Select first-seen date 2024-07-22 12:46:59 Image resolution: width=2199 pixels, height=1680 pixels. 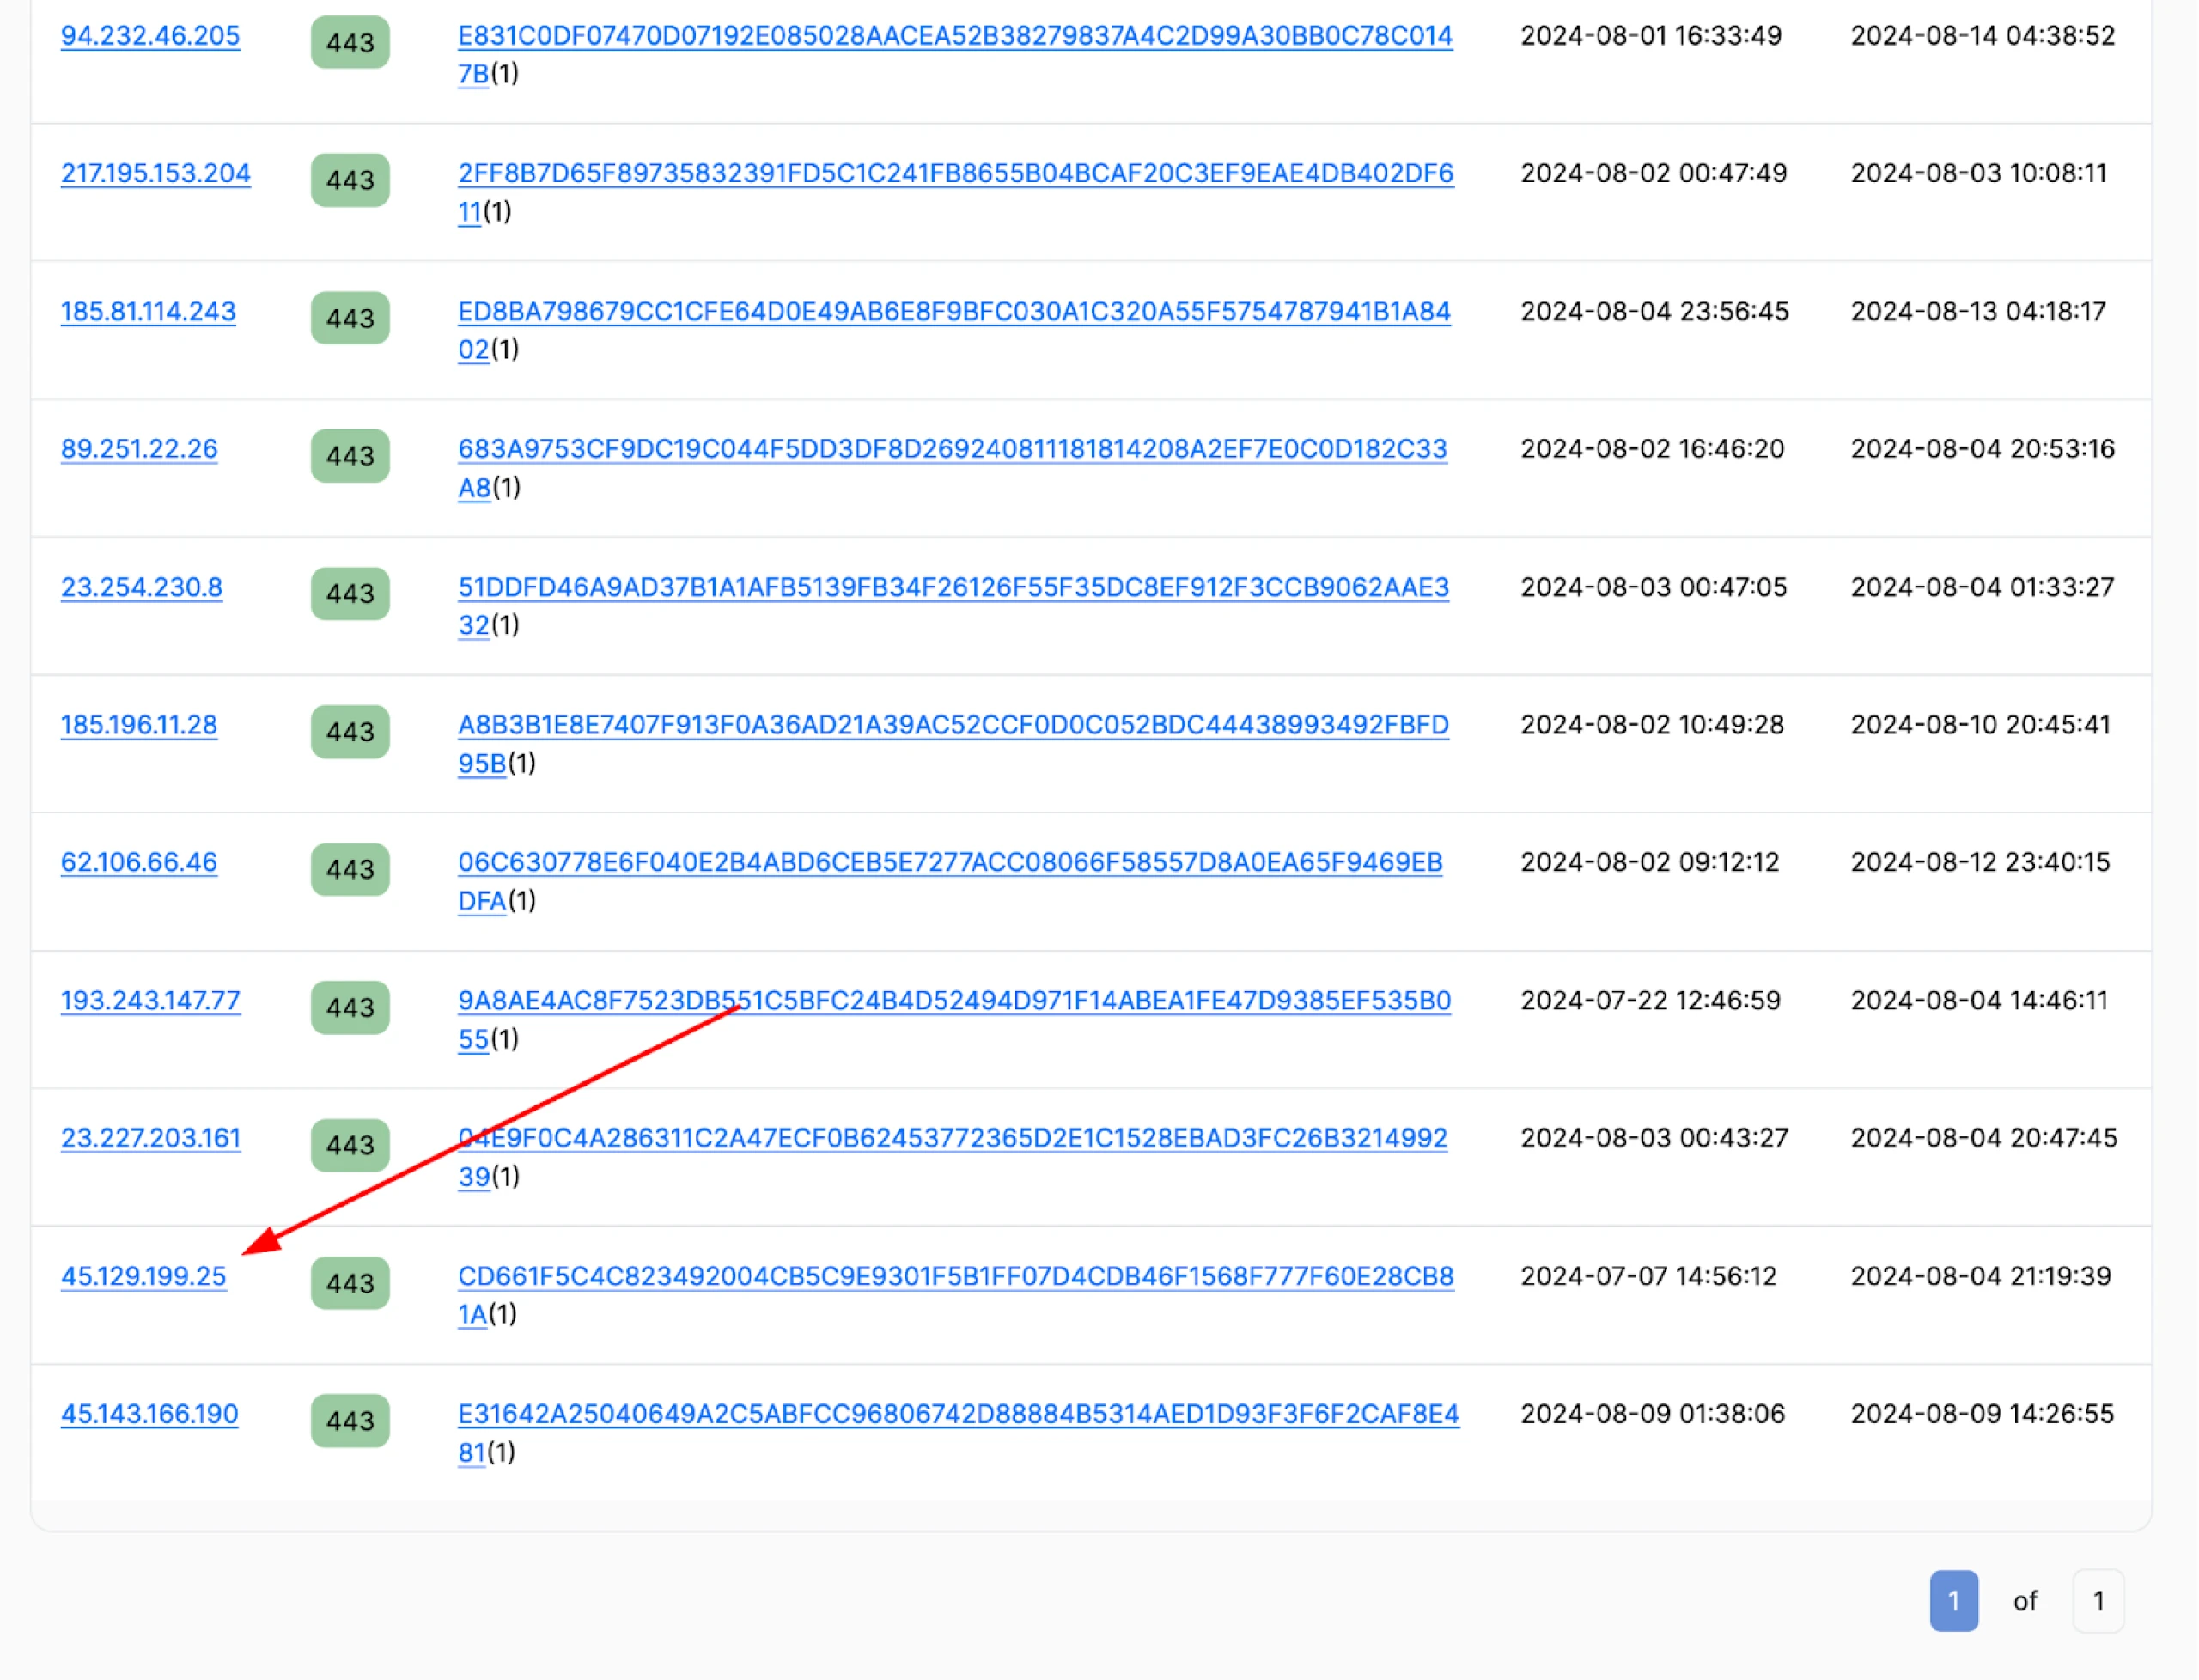[1651, 1001]
